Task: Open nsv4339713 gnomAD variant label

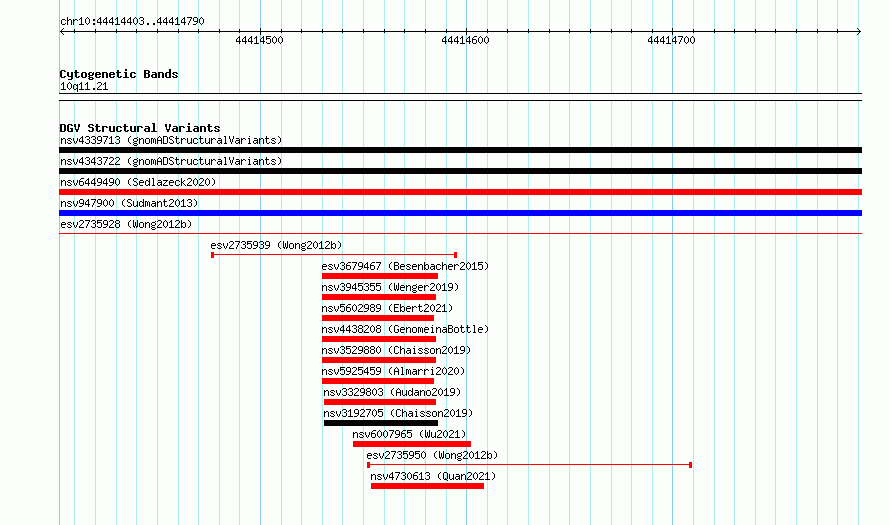Action: [x=171, y=140]
